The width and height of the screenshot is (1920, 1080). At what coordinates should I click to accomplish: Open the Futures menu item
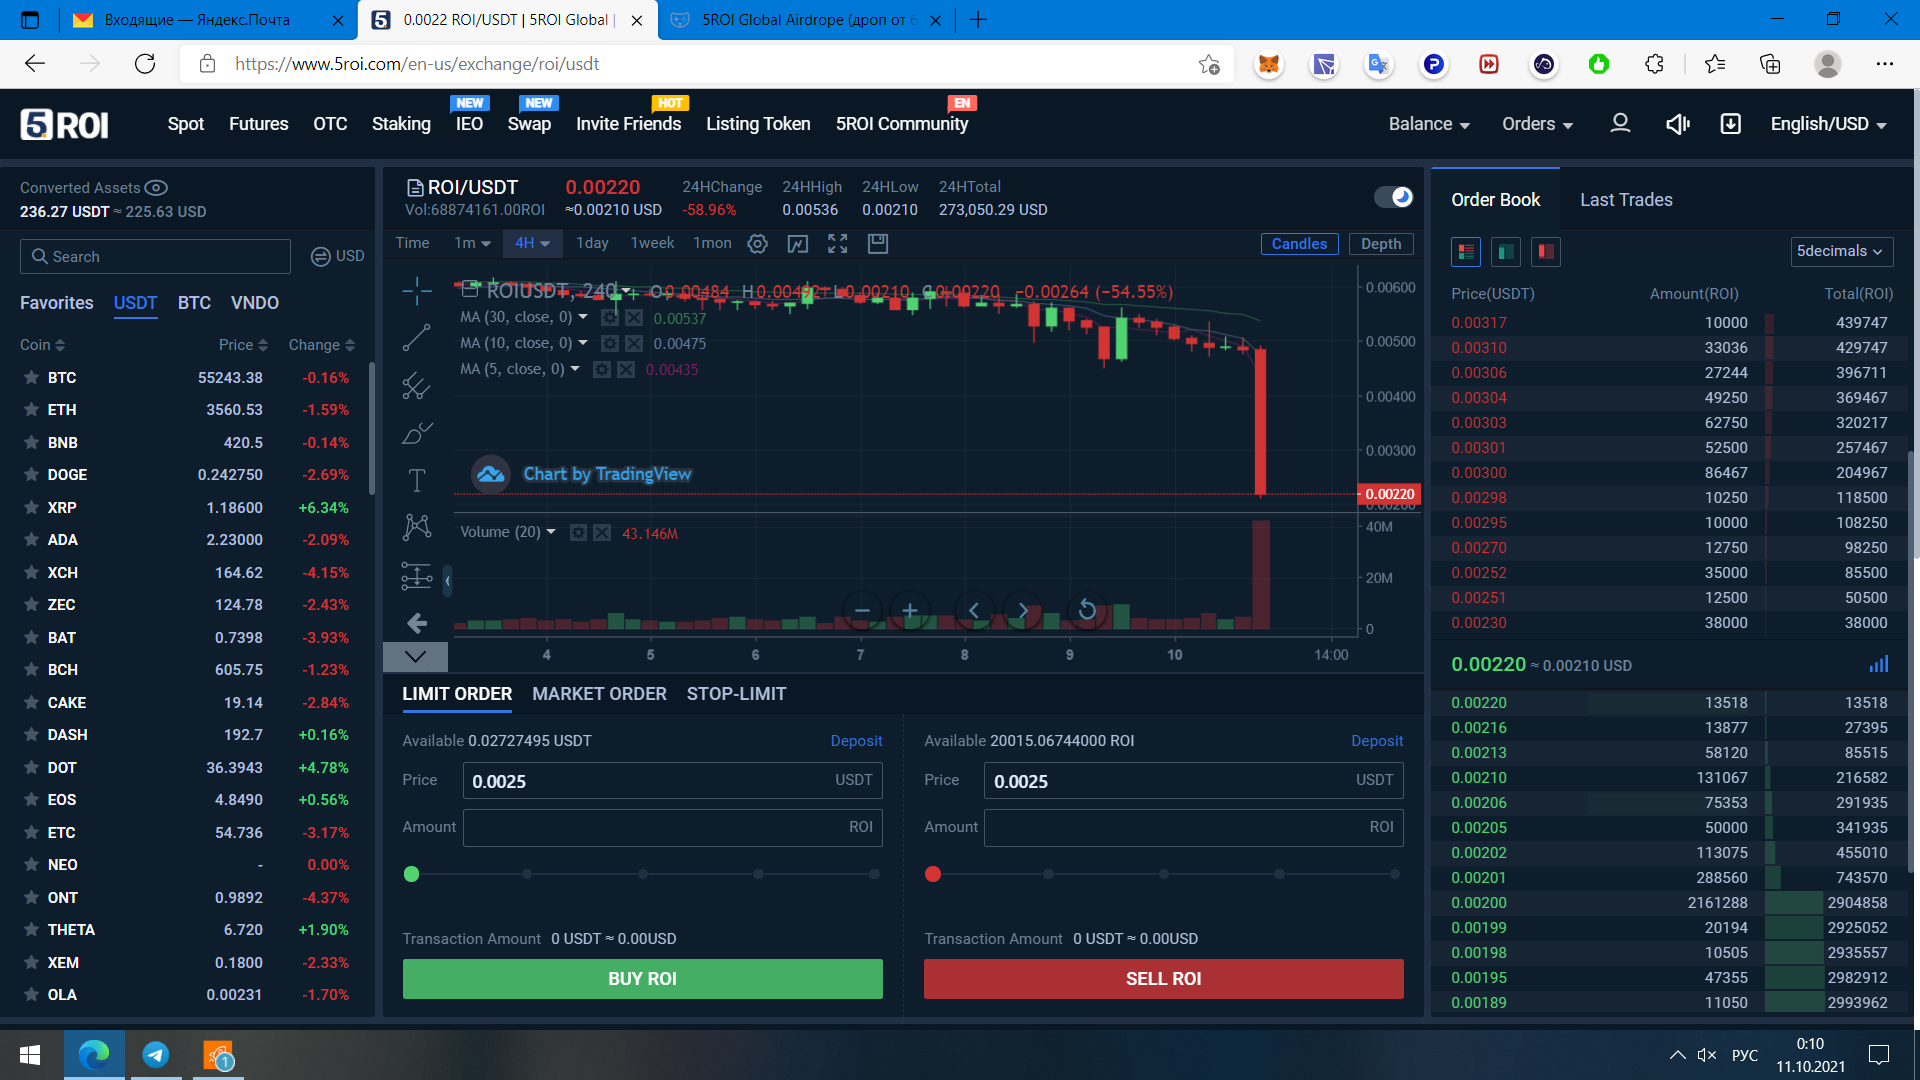click(x=259, y=124)
